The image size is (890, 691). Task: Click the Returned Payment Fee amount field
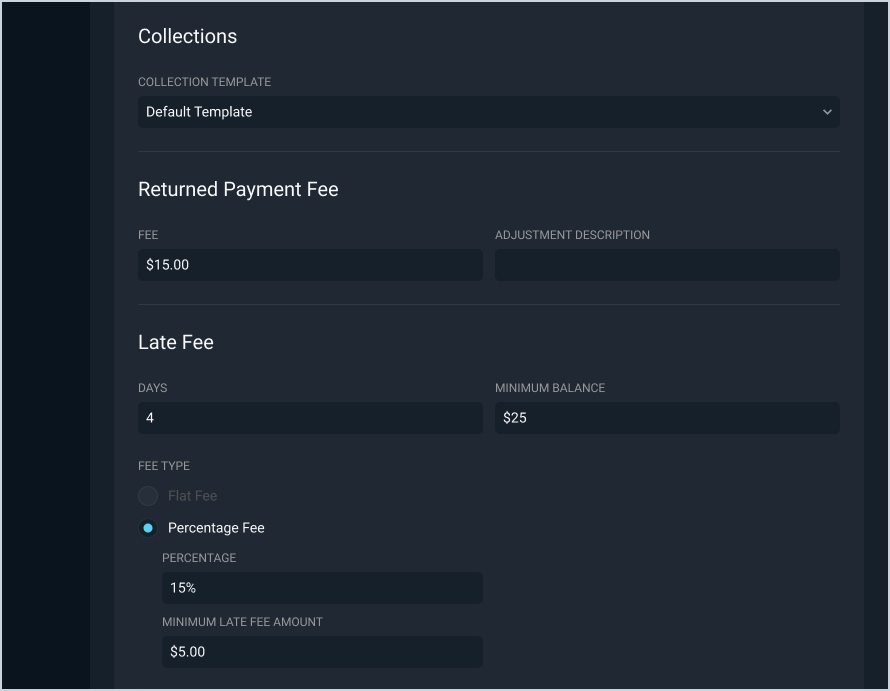310,265
